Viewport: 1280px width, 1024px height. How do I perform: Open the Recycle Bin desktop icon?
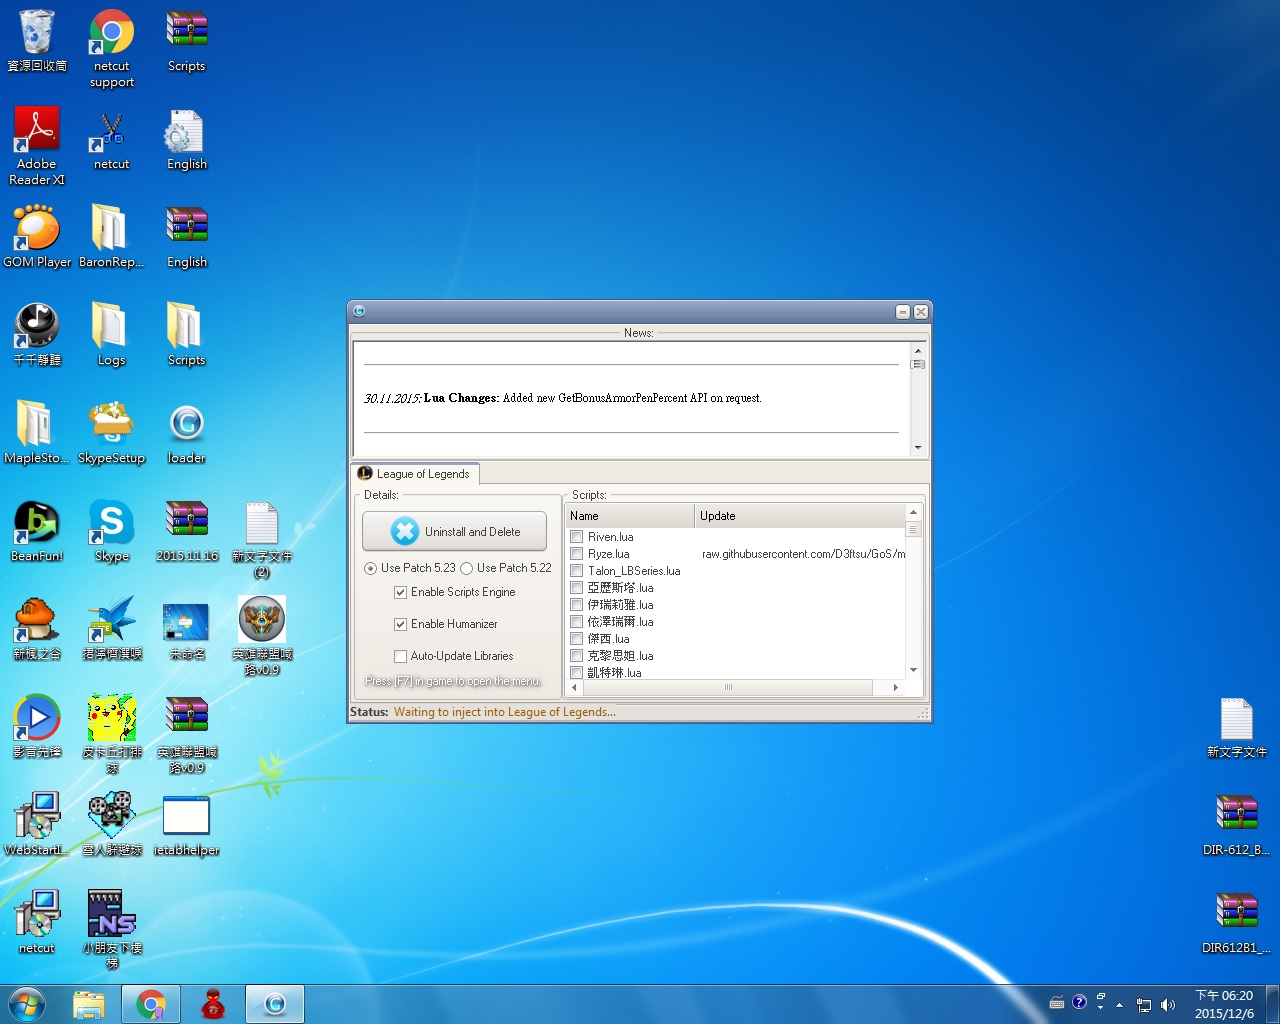click(x=37, y=42)
